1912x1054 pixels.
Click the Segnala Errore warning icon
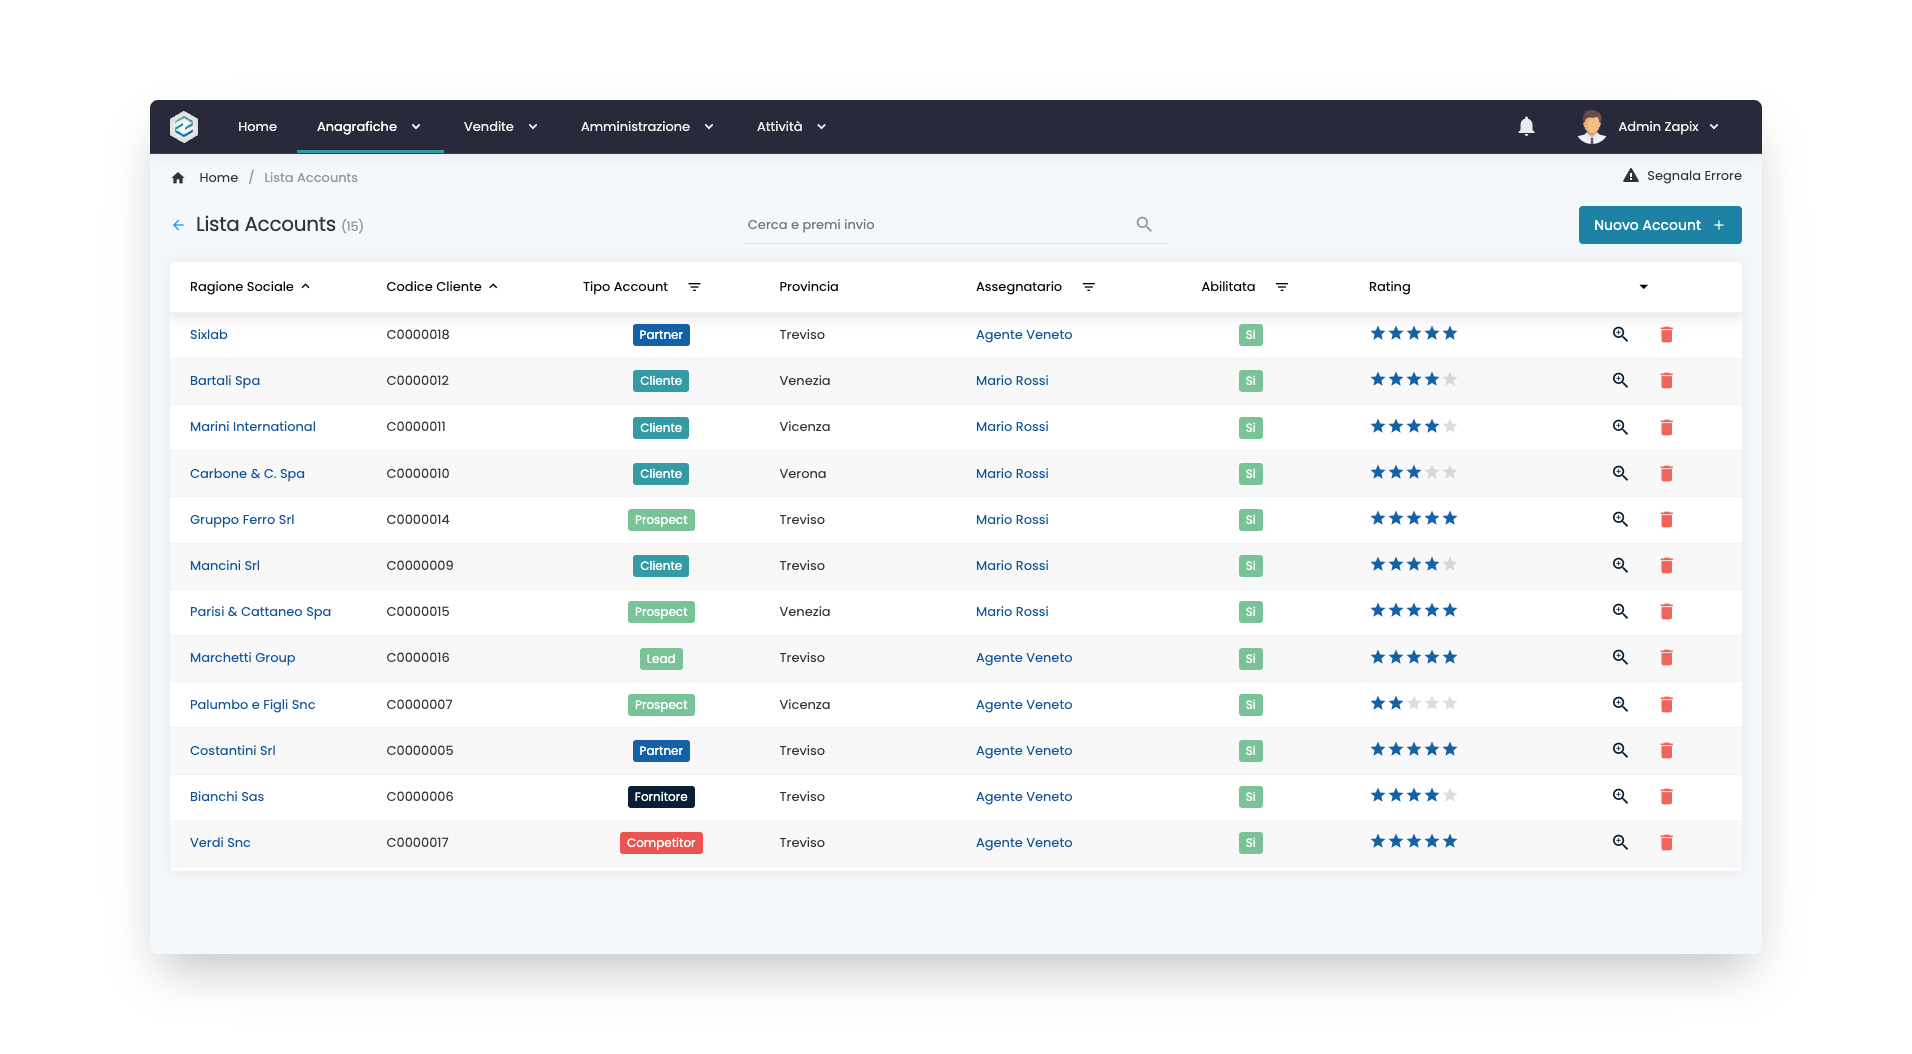click(x=1631, y=176)
